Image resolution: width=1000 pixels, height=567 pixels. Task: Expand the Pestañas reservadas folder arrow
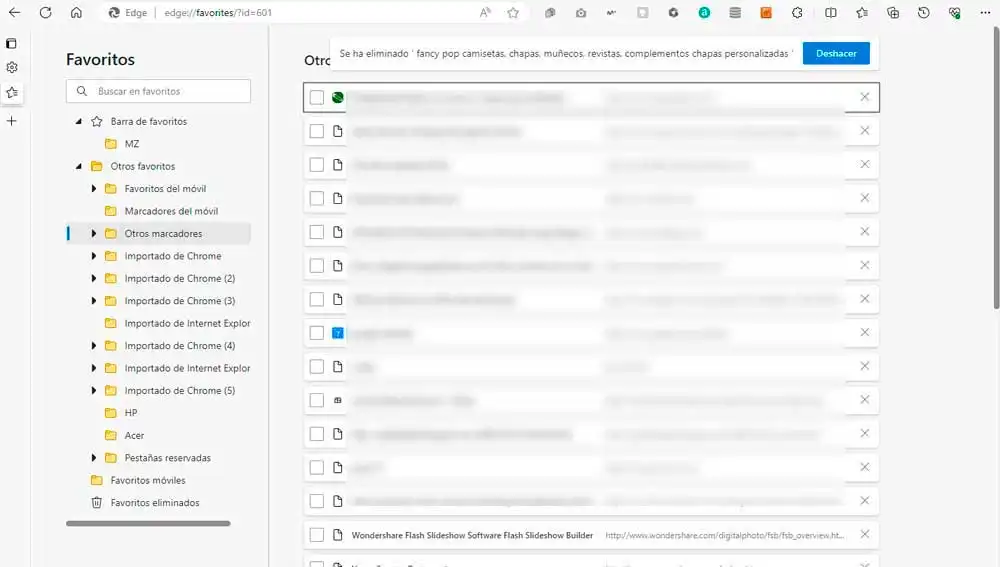(x=94, y=458)
